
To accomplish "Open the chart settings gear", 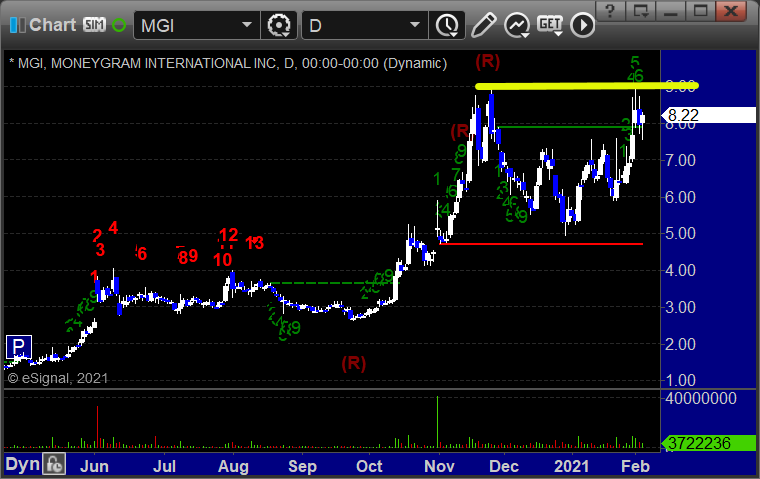I will (279, 25).
